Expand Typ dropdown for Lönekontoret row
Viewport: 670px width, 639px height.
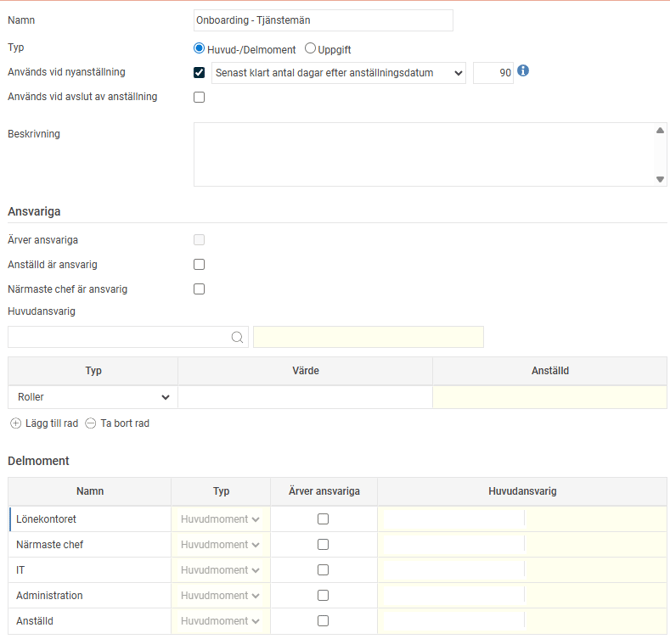tap(220, 520)
